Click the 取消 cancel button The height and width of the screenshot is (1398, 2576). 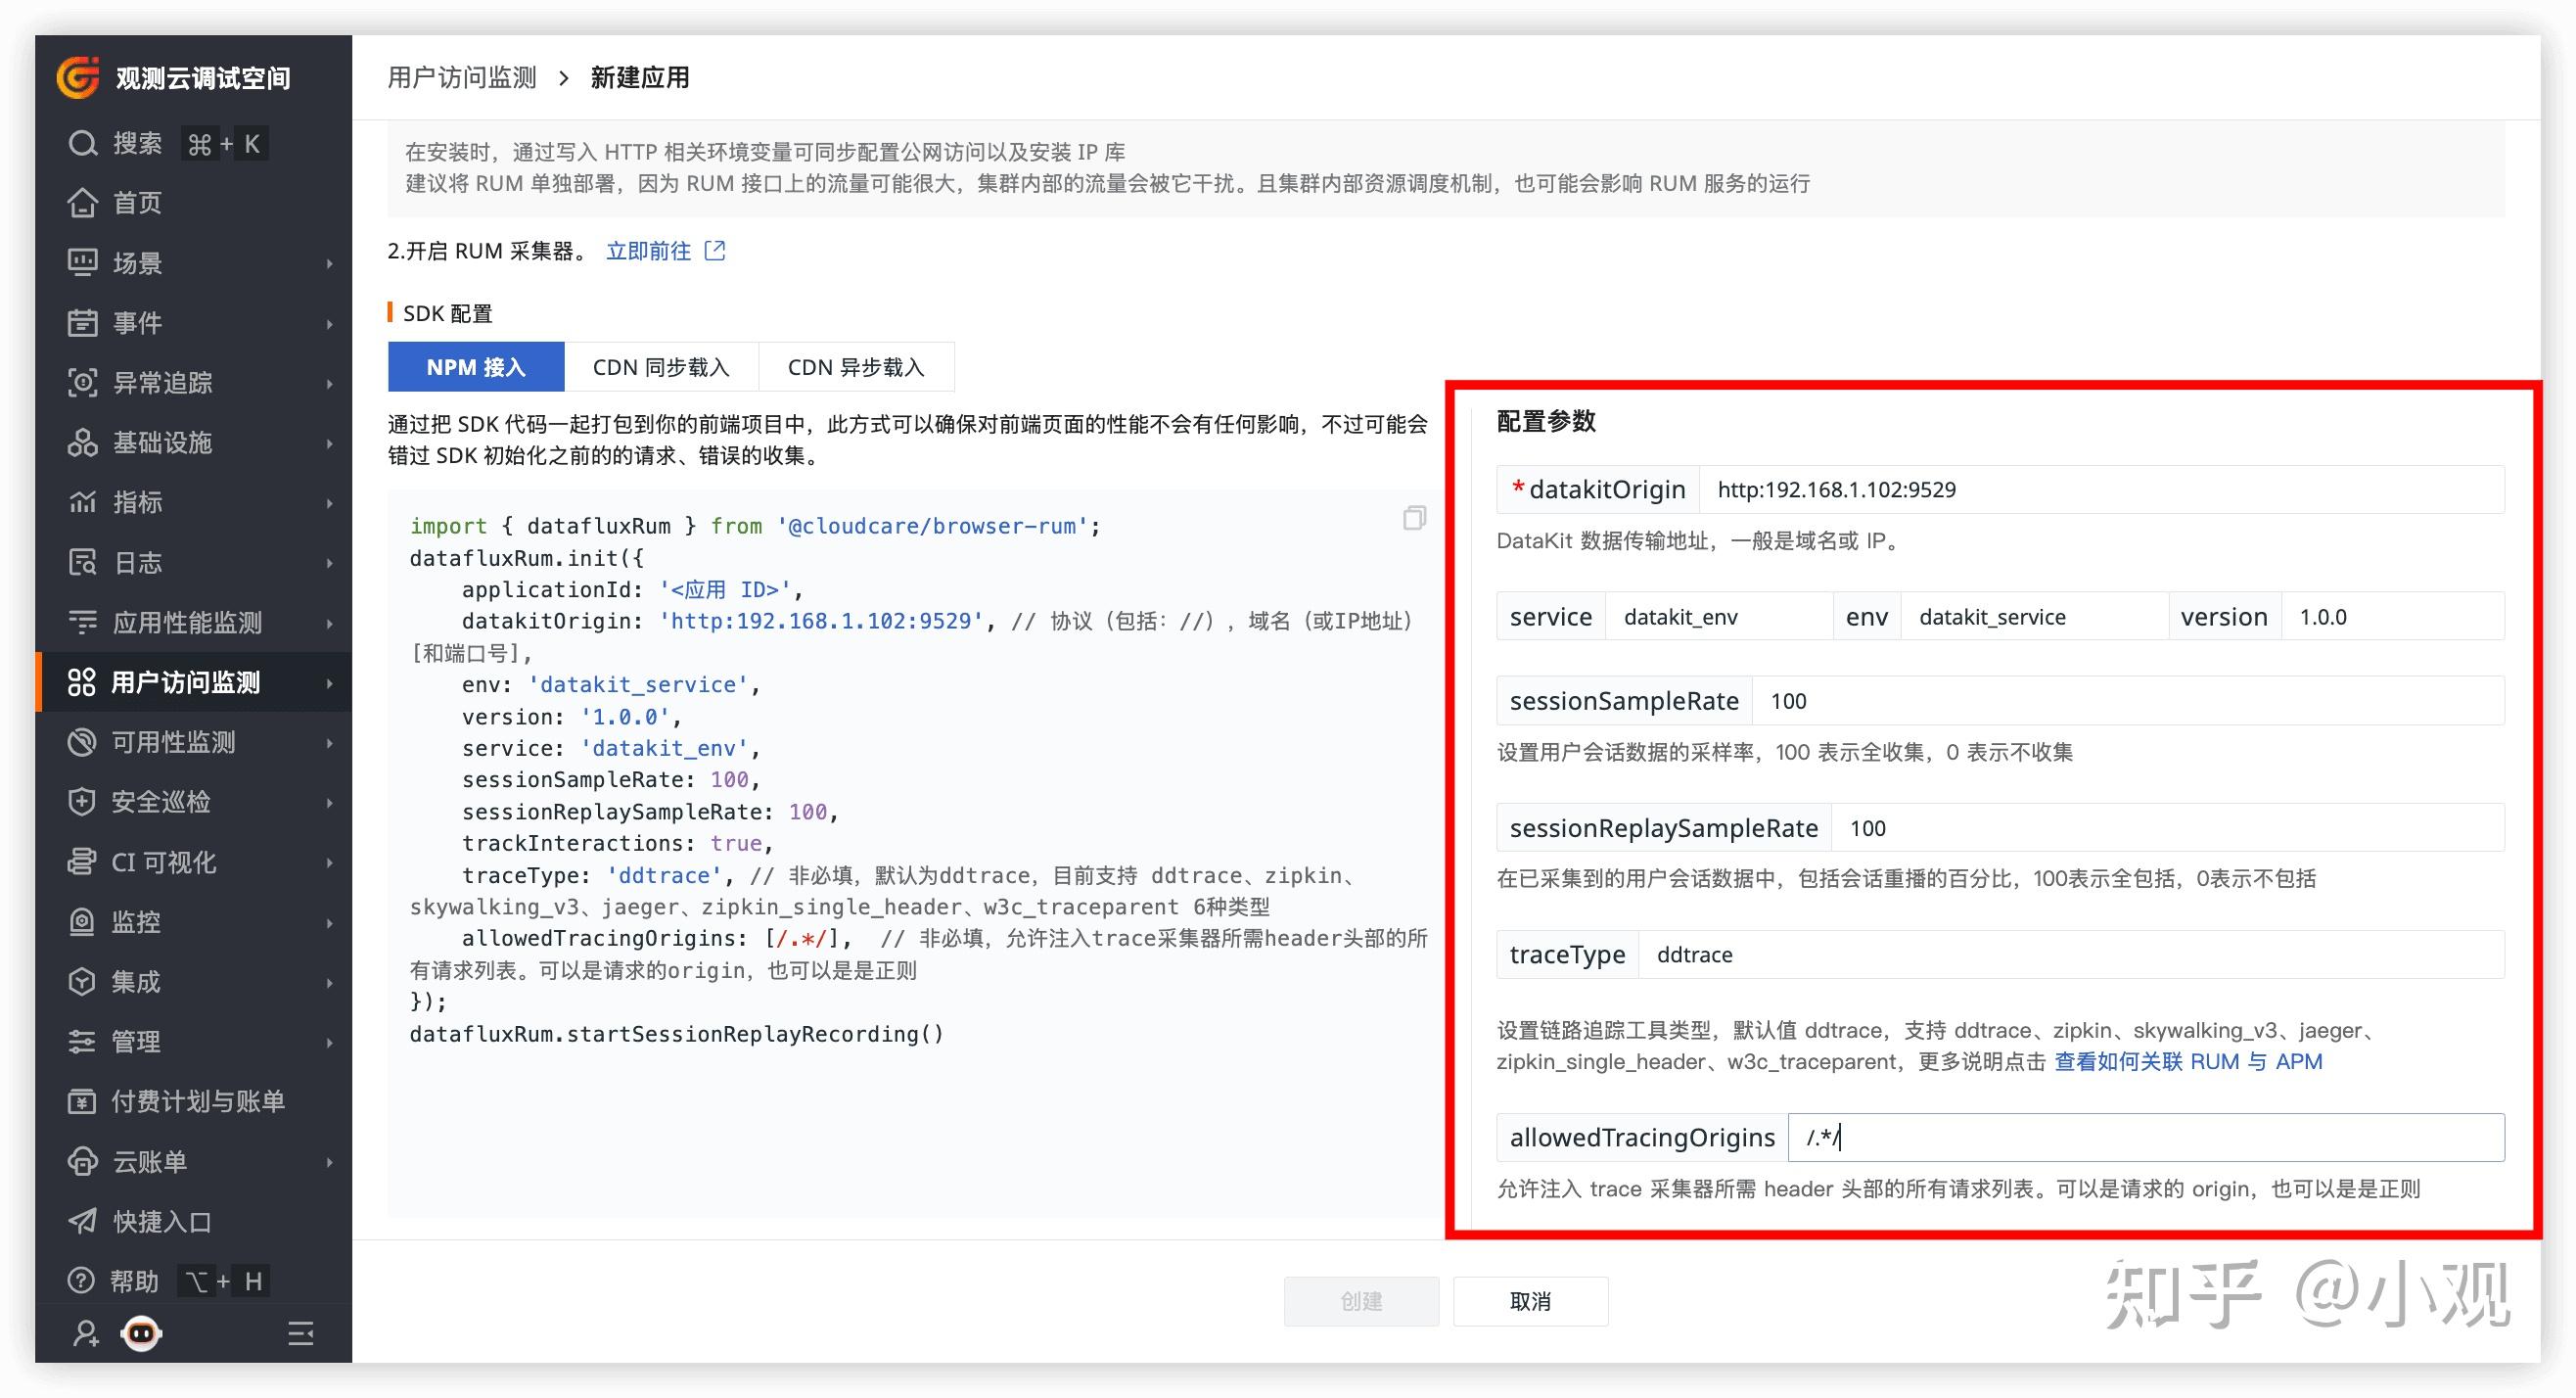(x=1531, y=1301)
